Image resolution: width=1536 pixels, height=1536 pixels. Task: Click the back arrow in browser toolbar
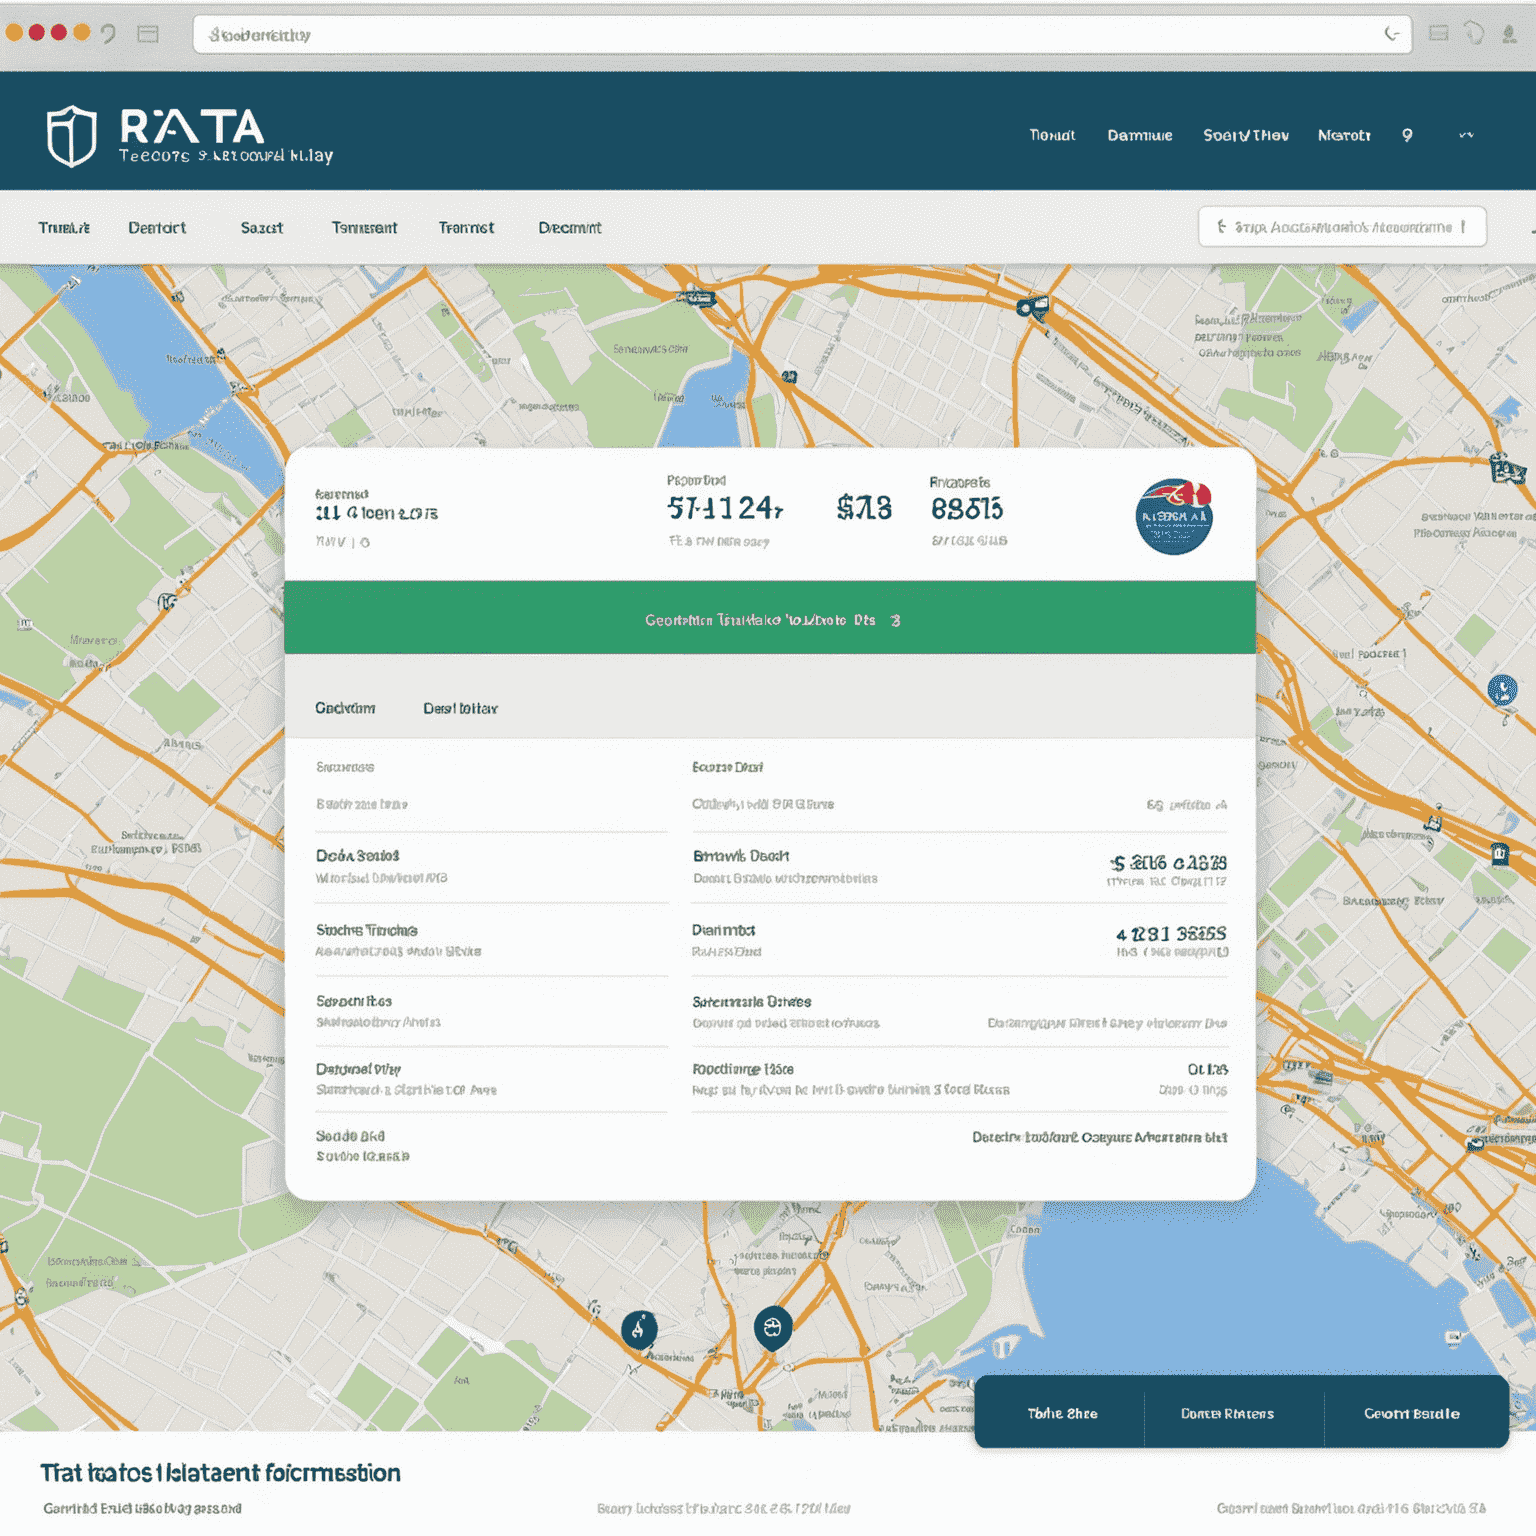click(x=109, y=34)
